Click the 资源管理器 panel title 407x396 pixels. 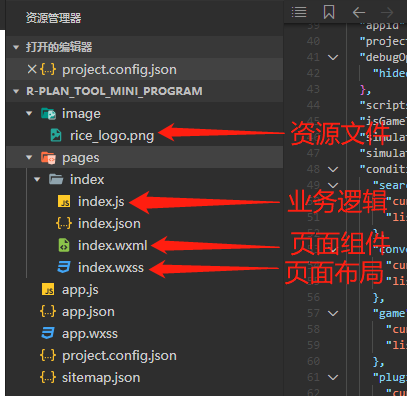coord(54,18)
